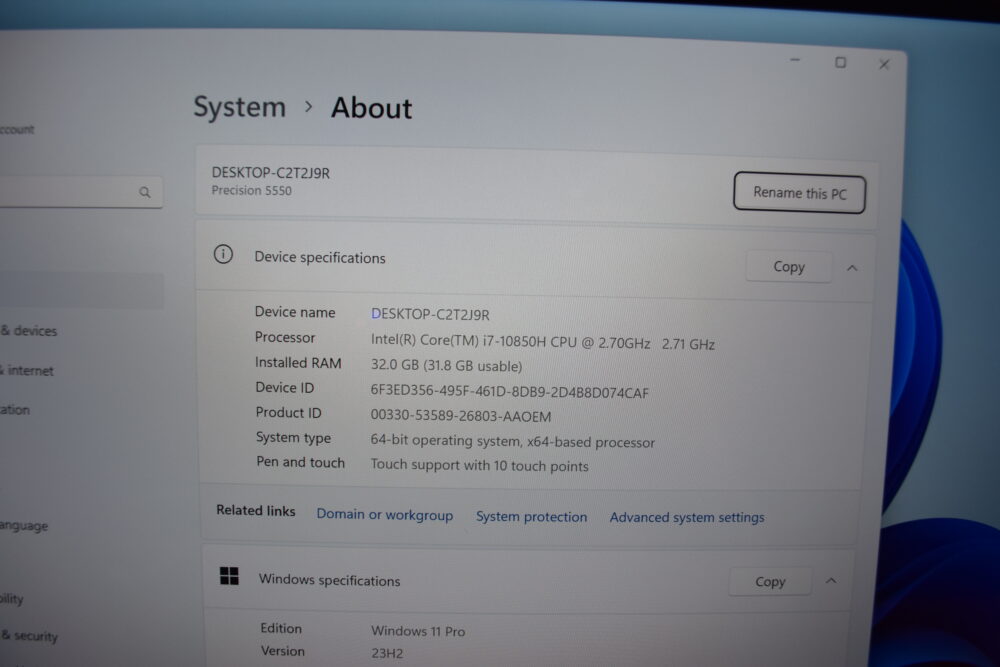Click the Device name value DESKTOP-C2T2J9R

point(430,314)
